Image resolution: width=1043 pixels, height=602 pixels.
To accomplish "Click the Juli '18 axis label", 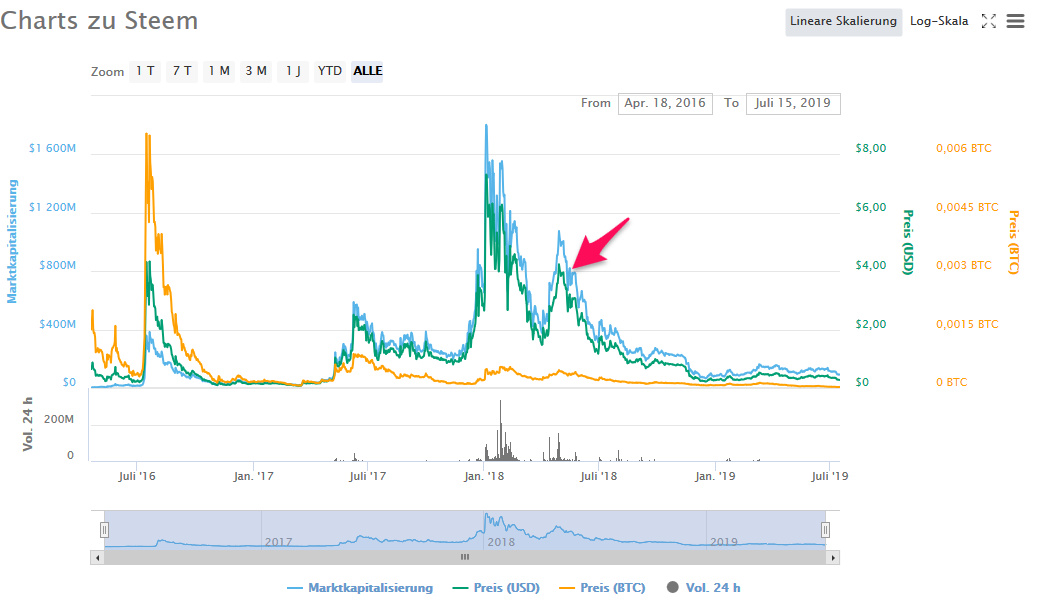I will click(598, 476).
